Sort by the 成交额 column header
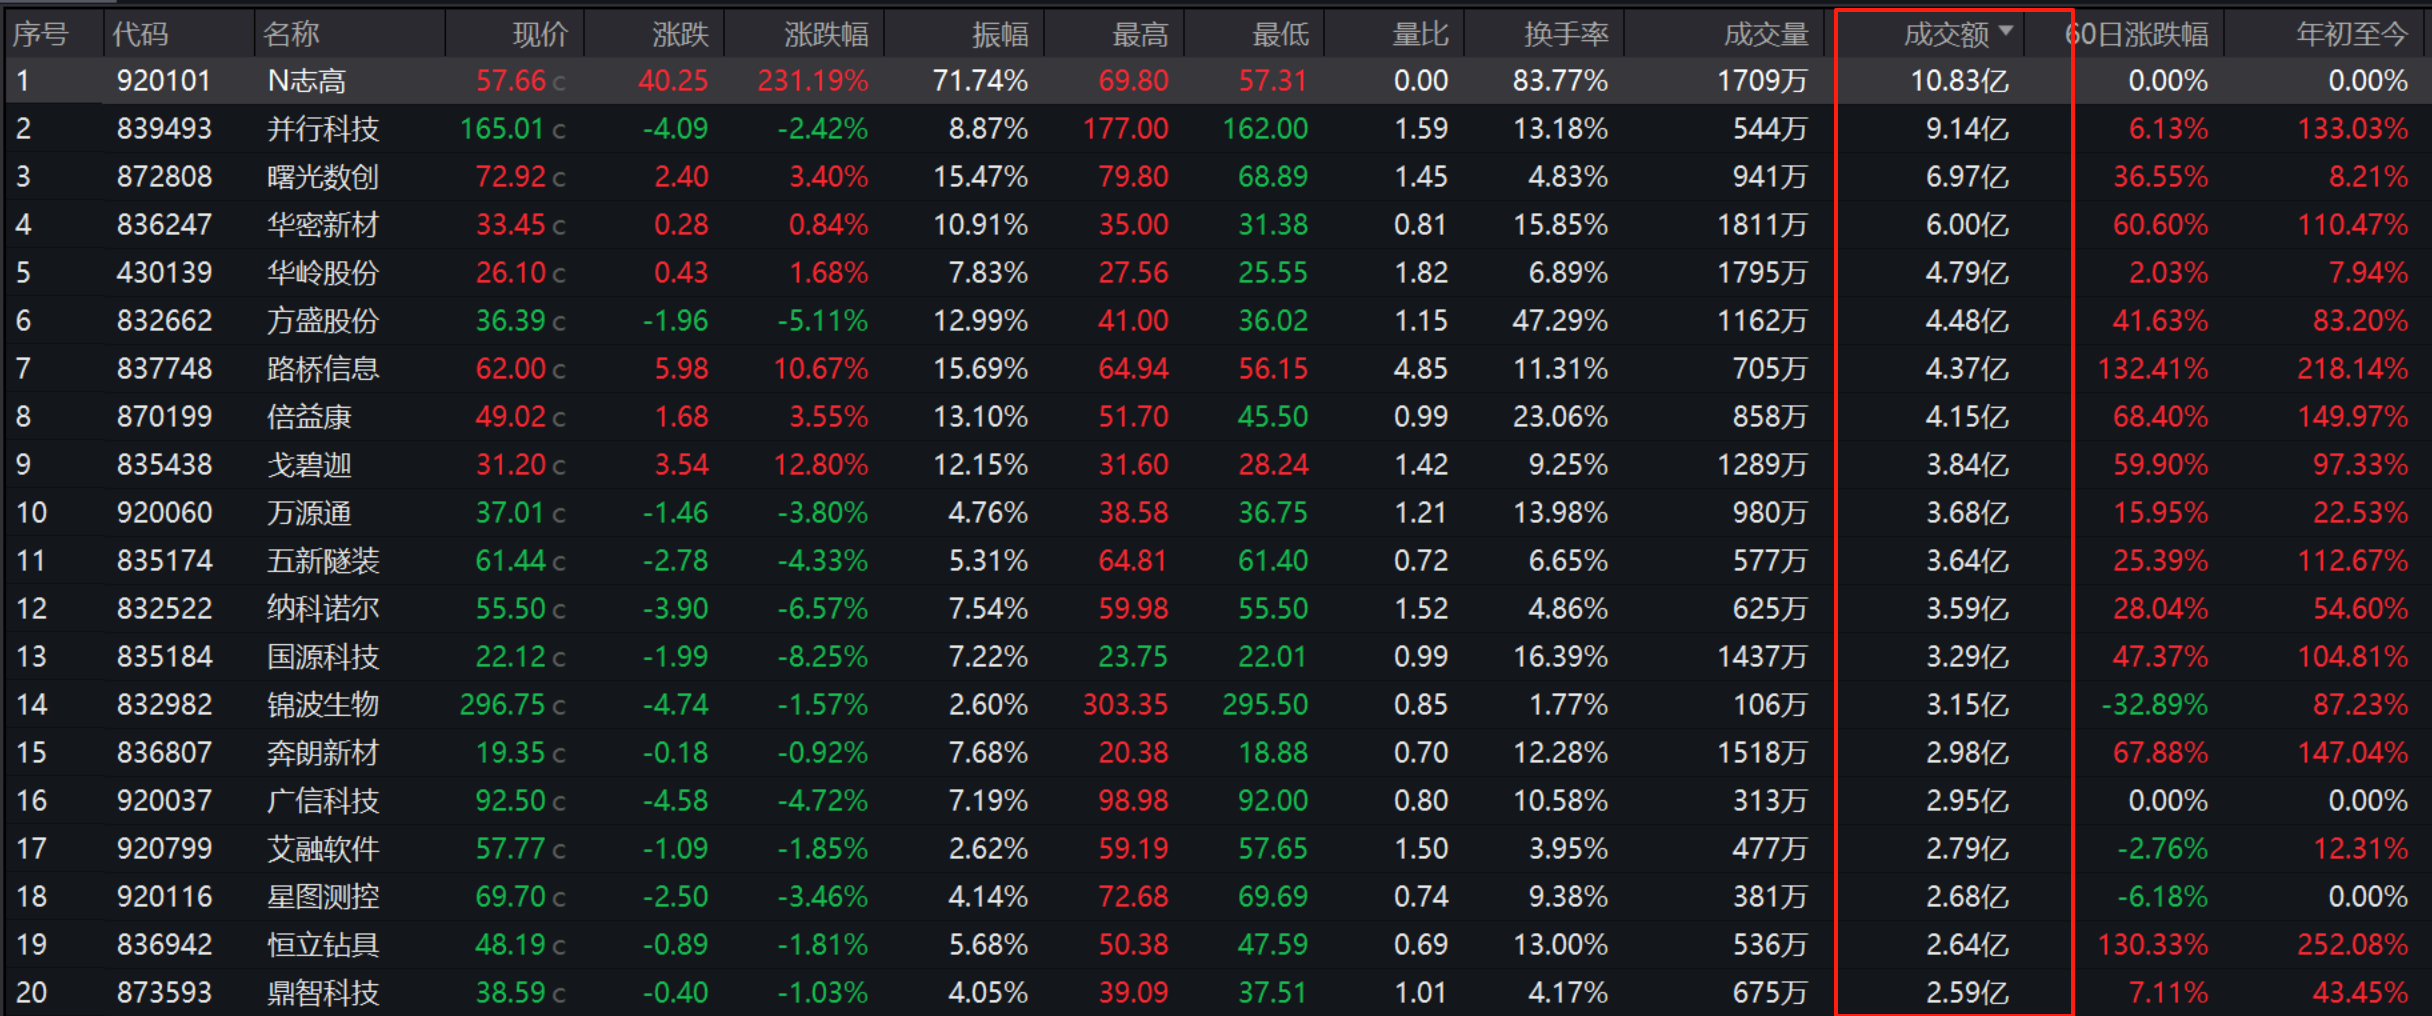This screenshot has height=1016, width=2432. pyautogui.click(x=1945, y=35)
